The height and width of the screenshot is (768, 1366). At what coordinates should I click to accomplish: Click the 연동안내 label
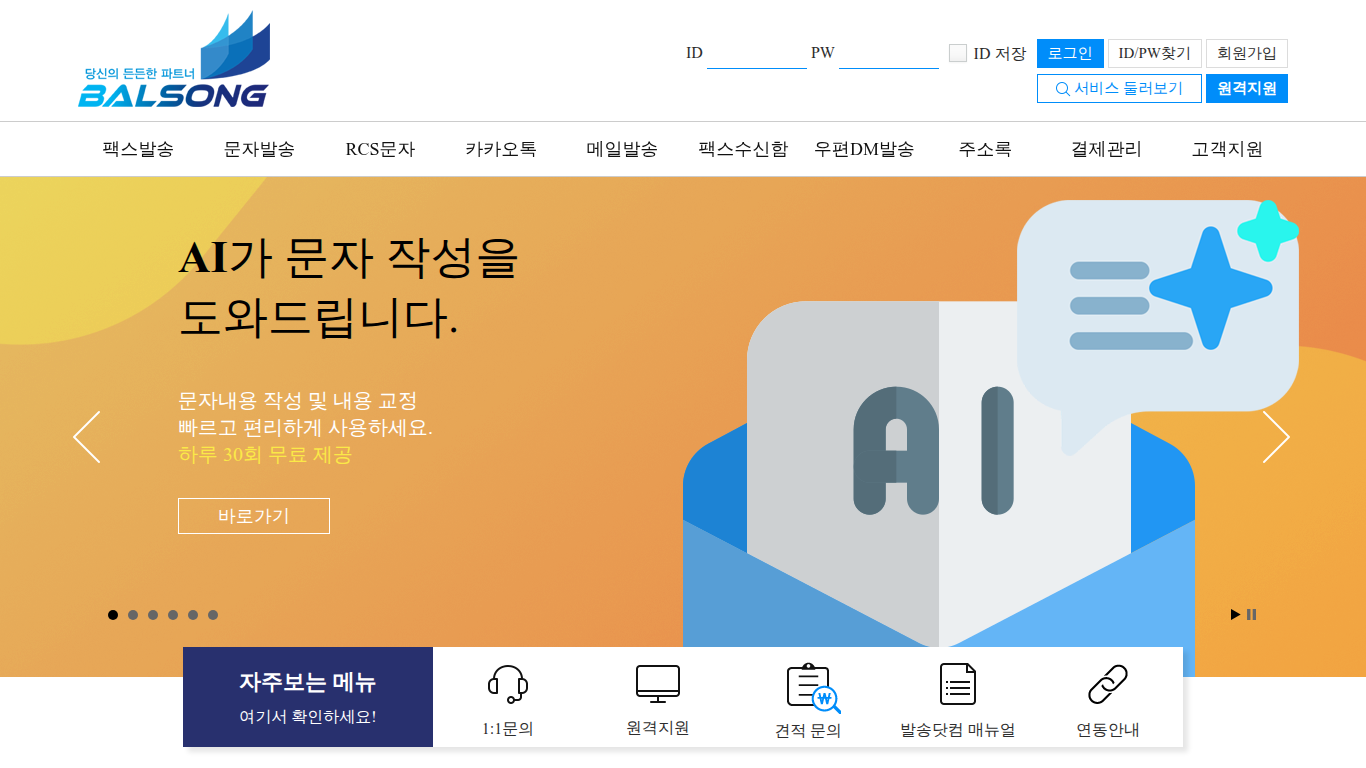coord(1108,730)
